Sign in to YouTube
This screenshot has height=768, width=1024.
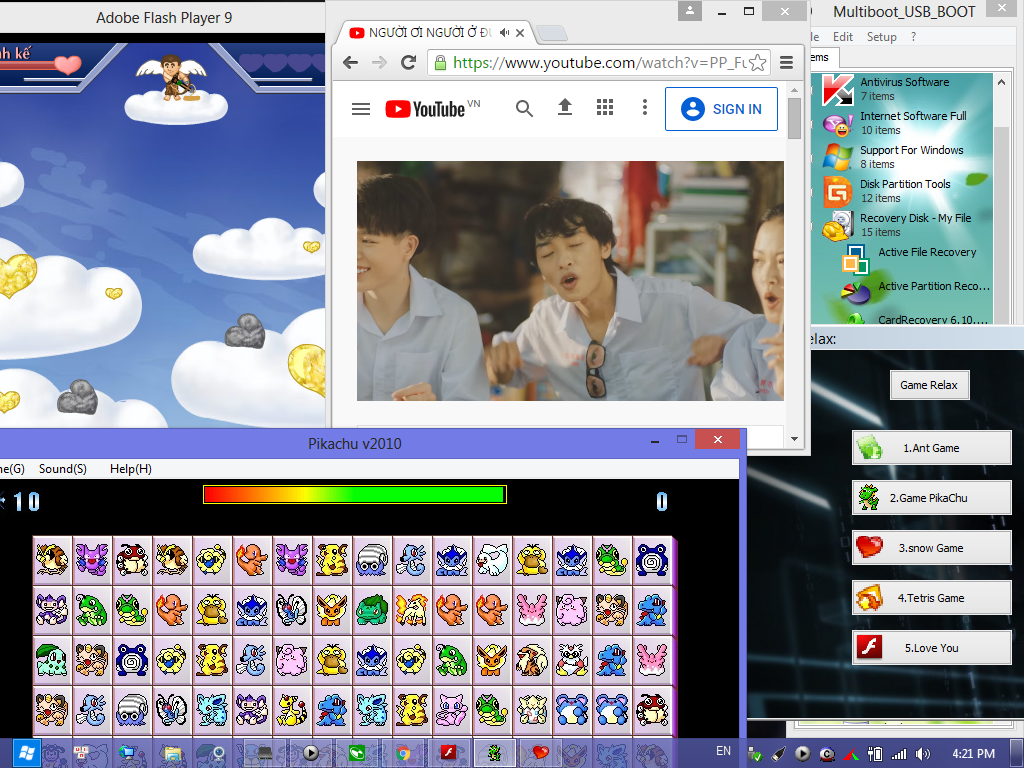click(x=721, y=109)
